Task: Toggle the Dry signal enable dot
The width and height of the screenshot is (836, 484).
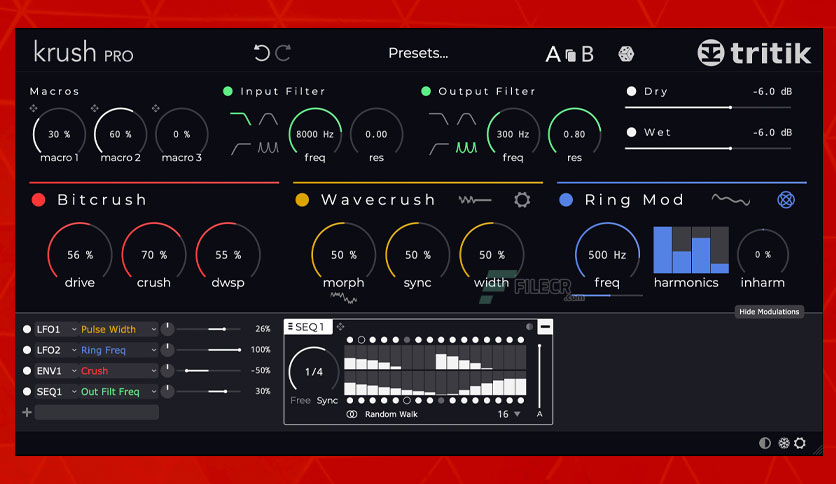Action: tap(631, 91)
